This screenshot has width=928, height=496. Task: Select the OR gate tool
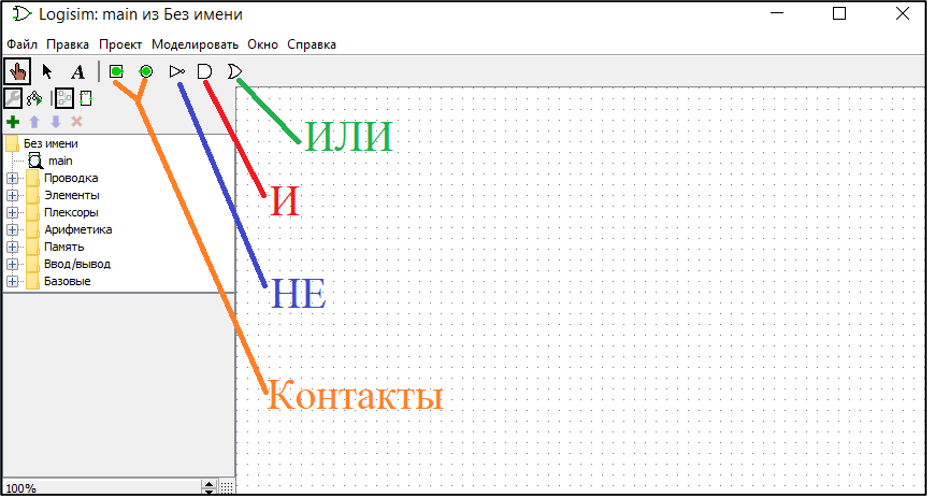pyautogui.click(x=235, y=72)
